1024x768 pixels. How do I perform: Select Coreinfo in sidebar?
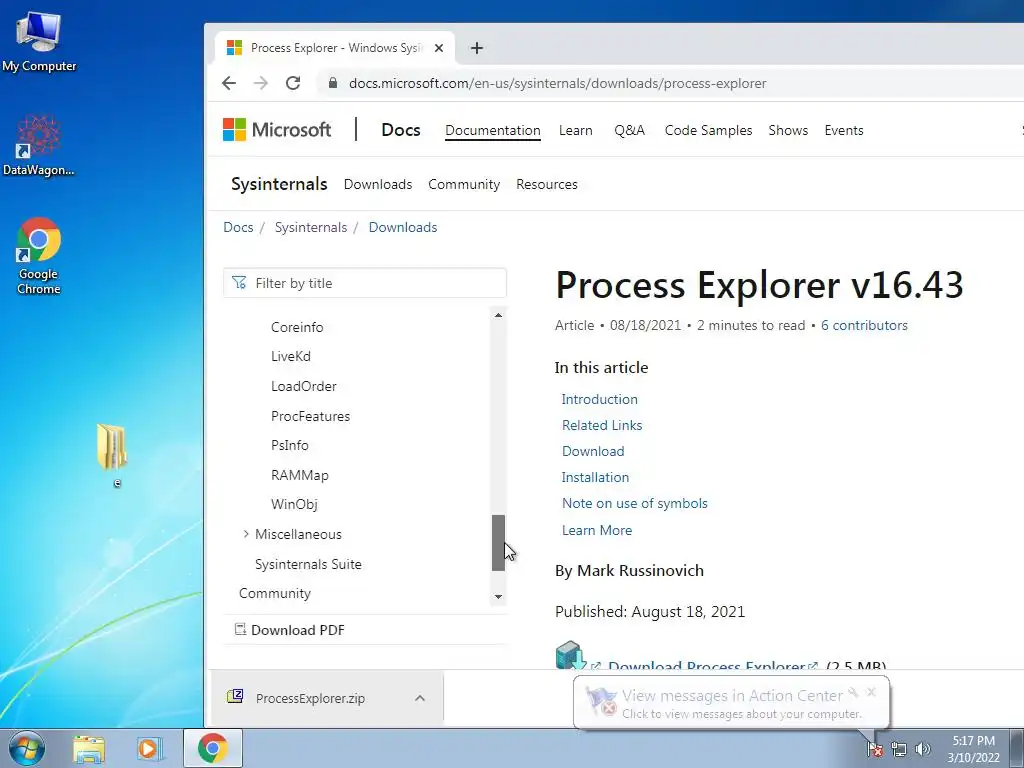click(x=297, y=327)
